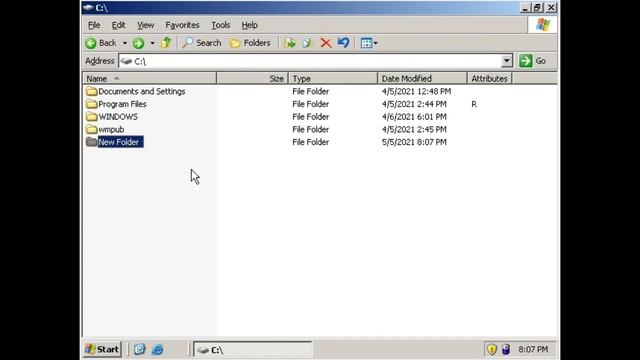Open the Search pane
640x360 pixels.
pyautogui.click(x=202, y=43)
